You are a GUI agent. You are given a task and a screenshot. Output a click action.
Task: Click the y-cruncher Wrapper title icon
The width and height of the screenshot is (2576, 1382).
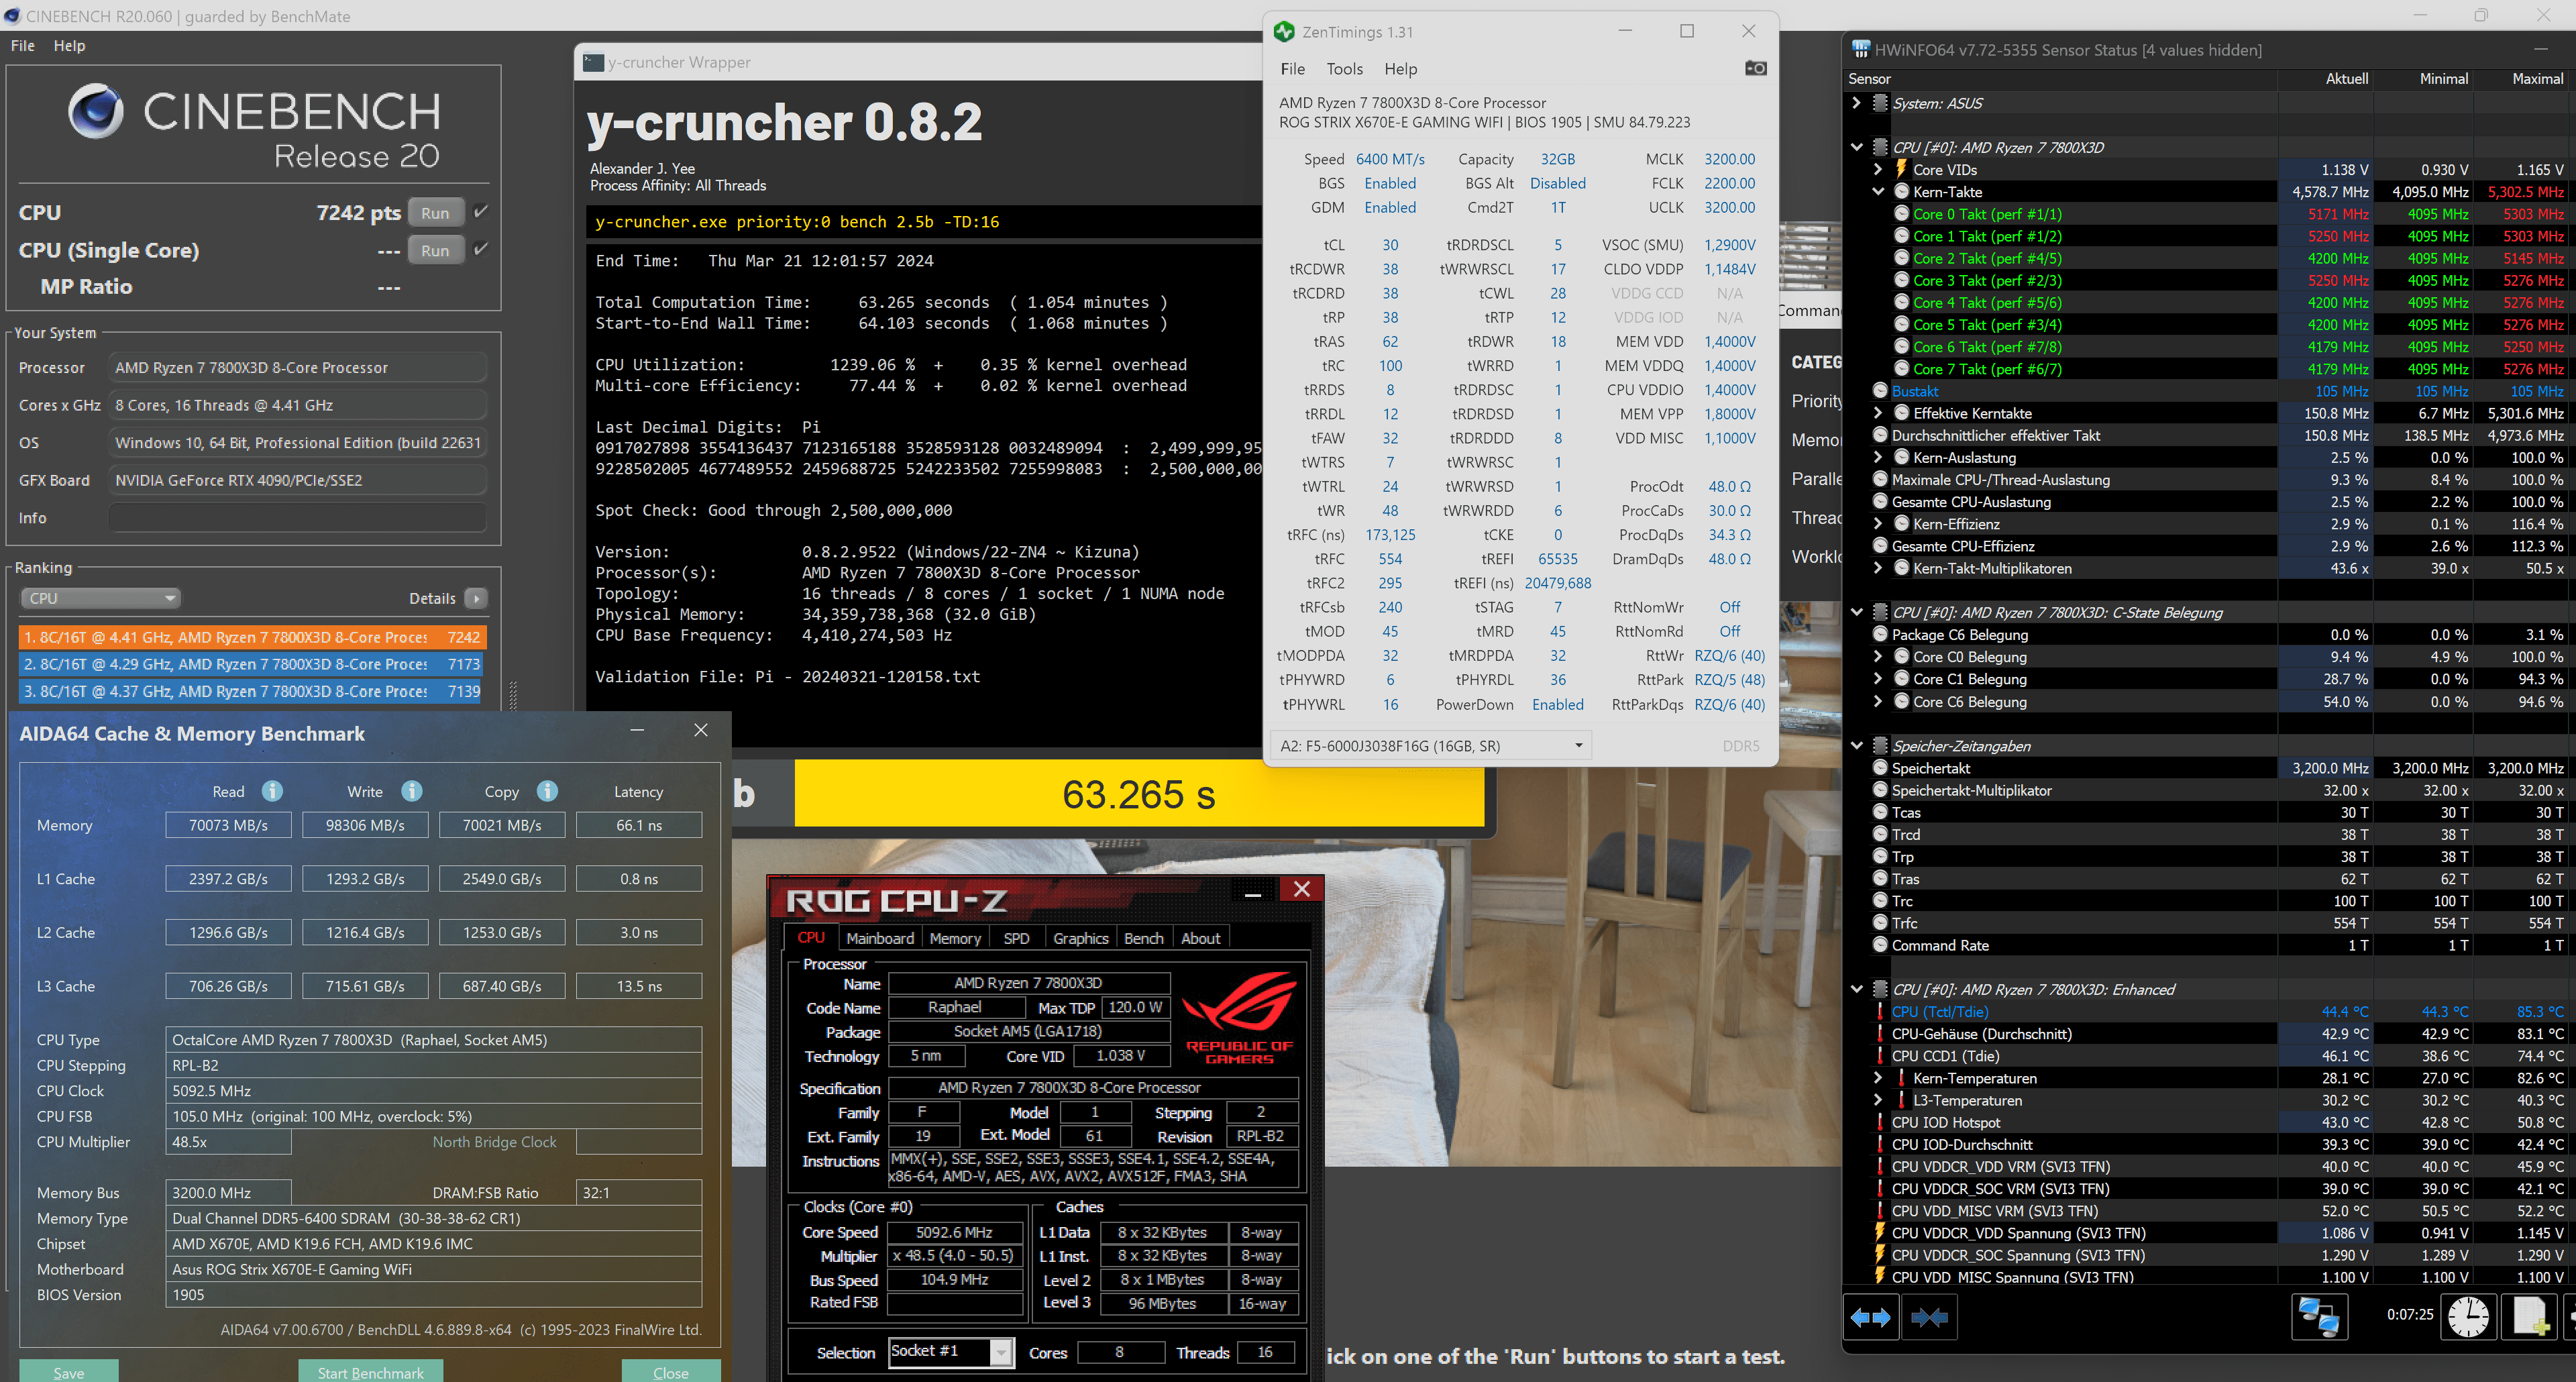click(593, 62)
